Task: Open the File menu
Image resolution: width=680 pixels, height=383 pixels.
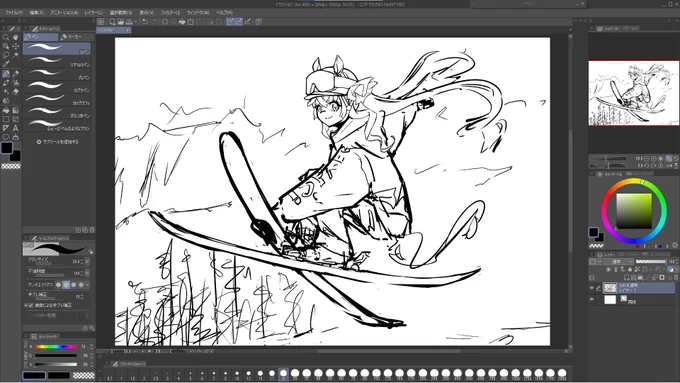Action: (14, 13)
